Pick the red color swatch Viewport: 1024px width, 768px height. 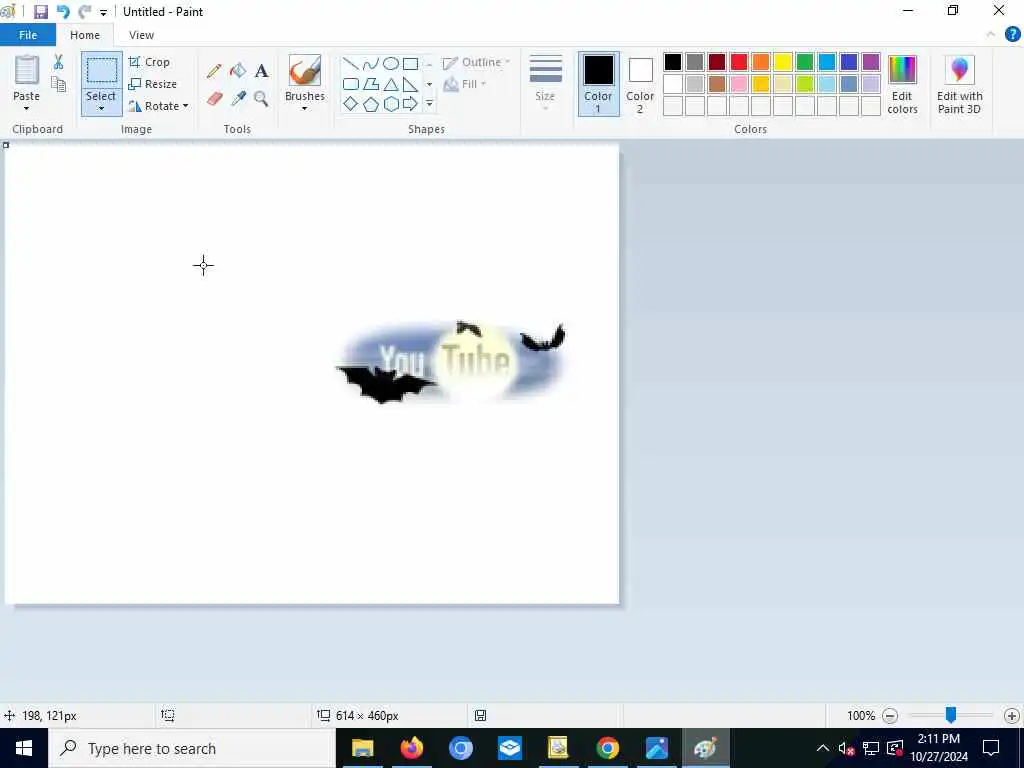tap(739, 62)
